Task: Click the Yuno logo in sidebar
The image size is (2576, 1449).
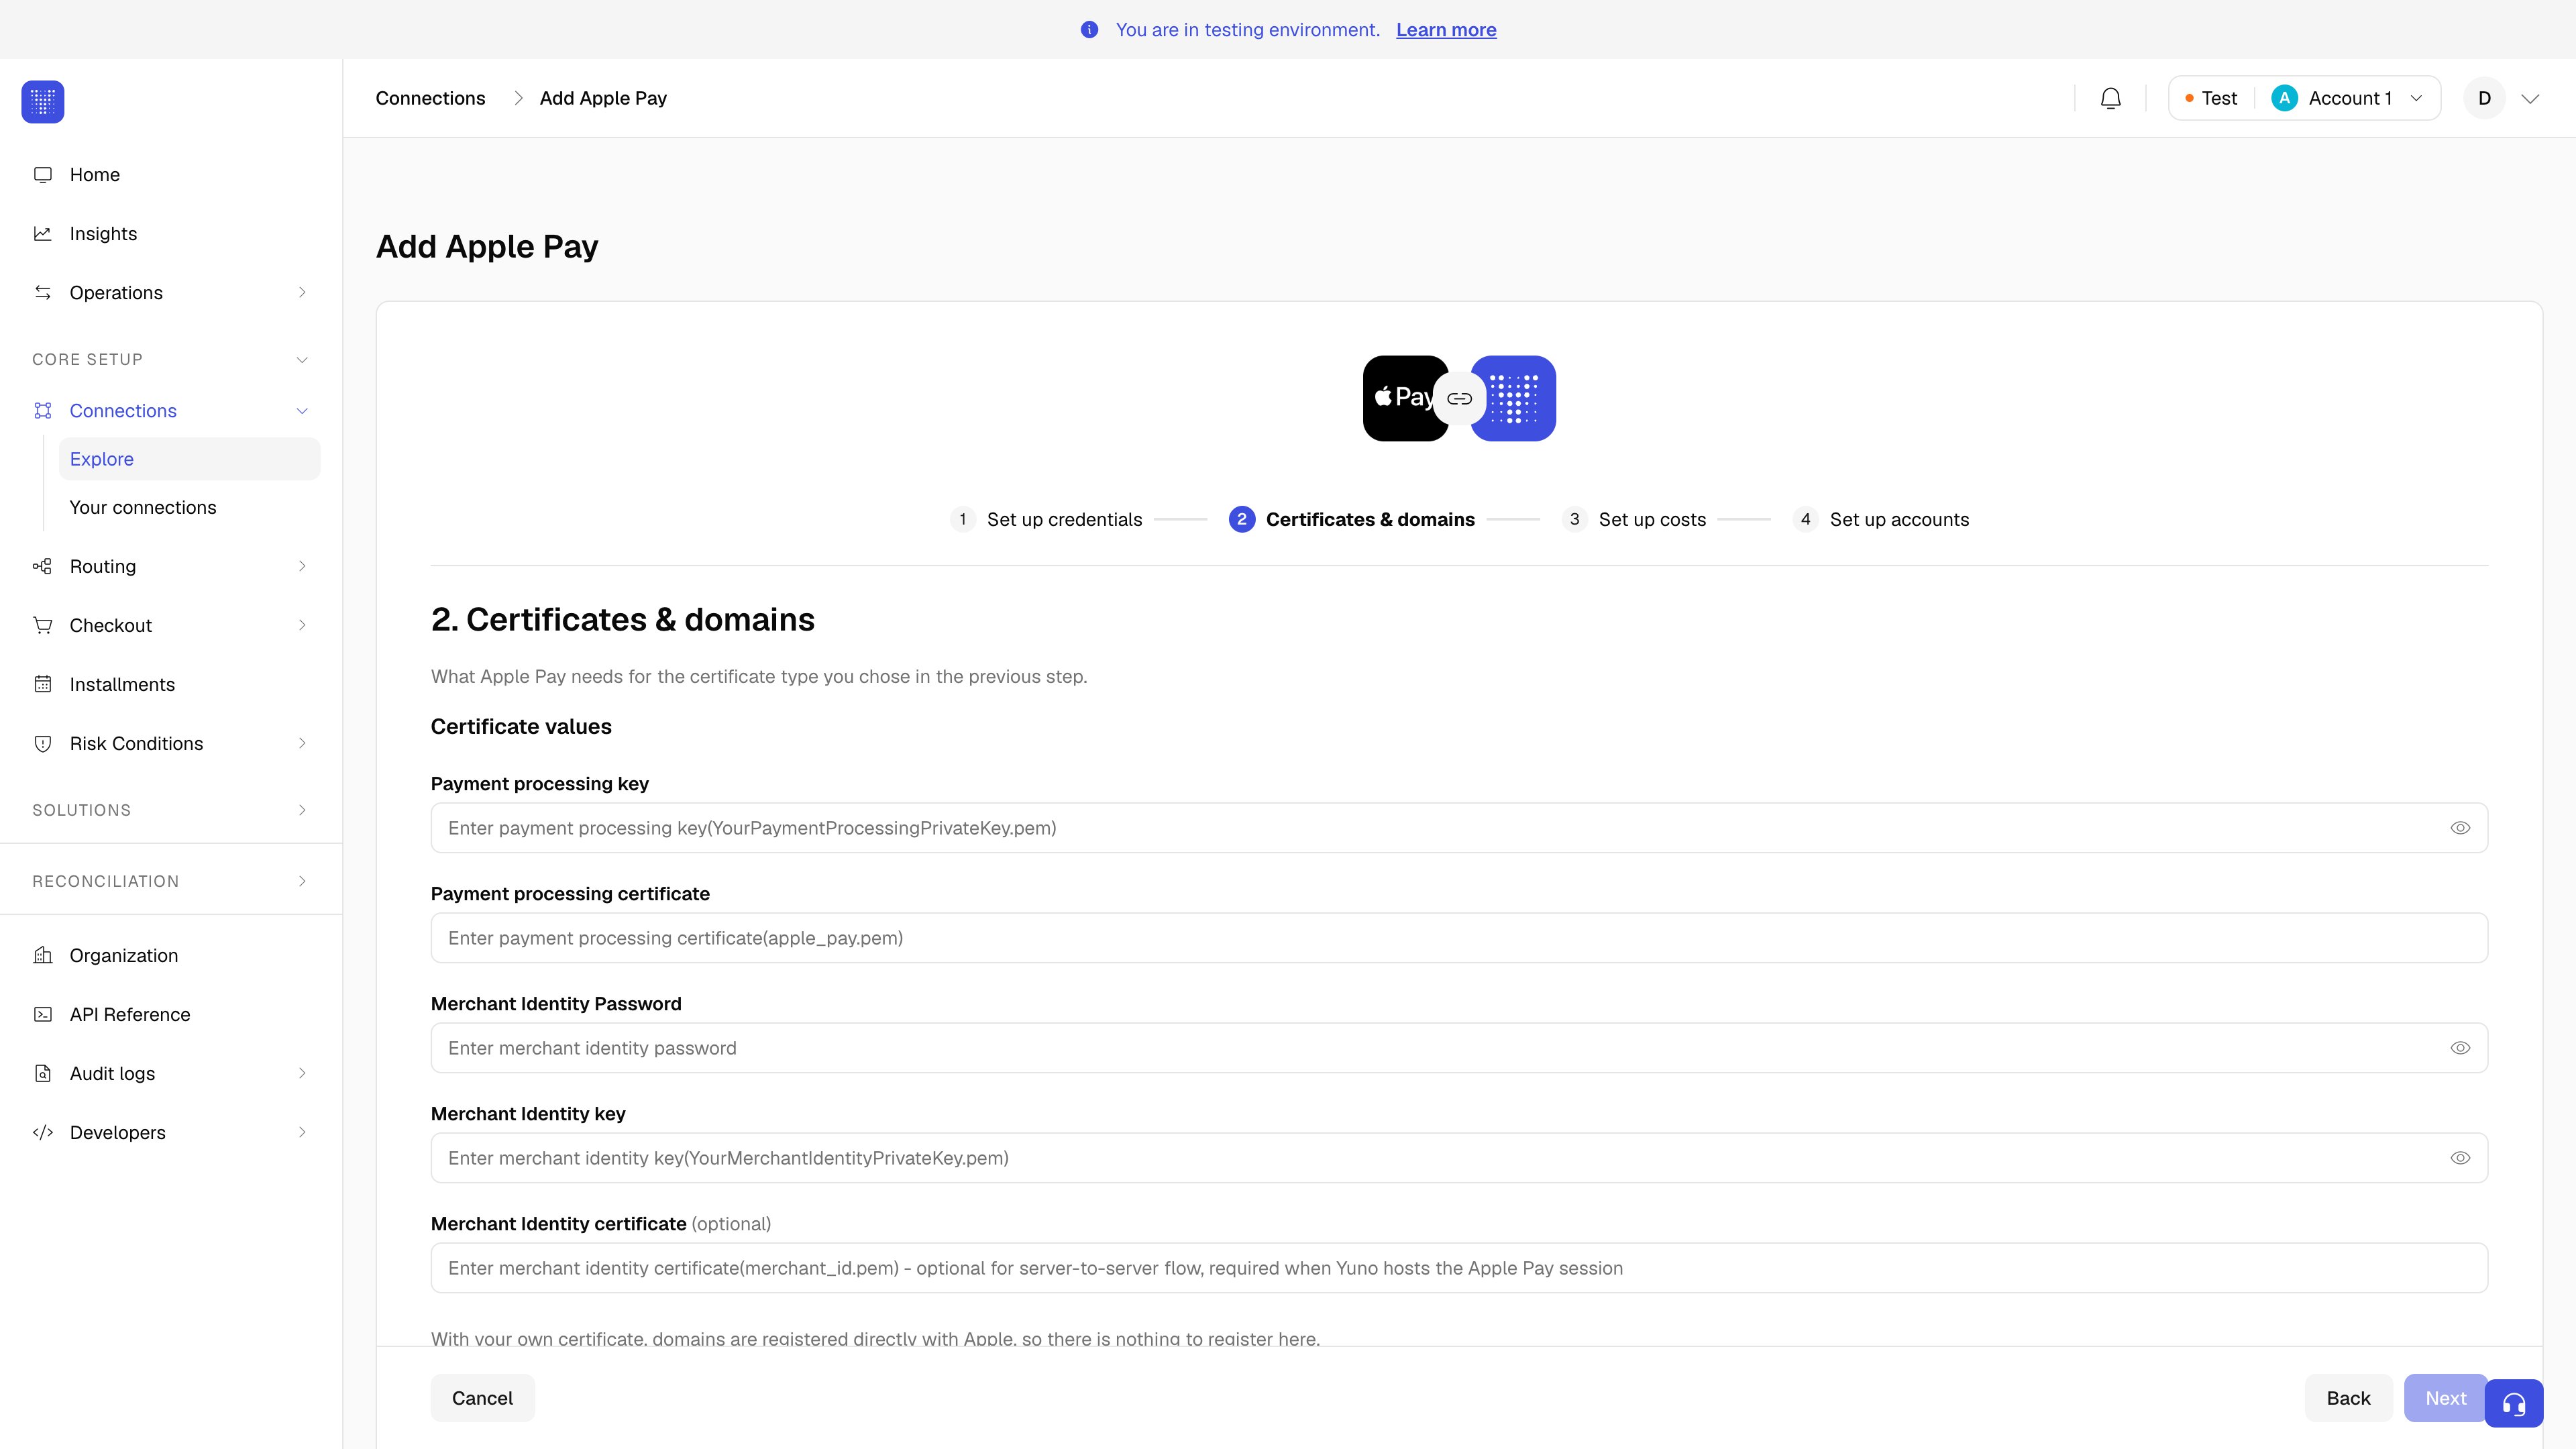Action: 43,102
